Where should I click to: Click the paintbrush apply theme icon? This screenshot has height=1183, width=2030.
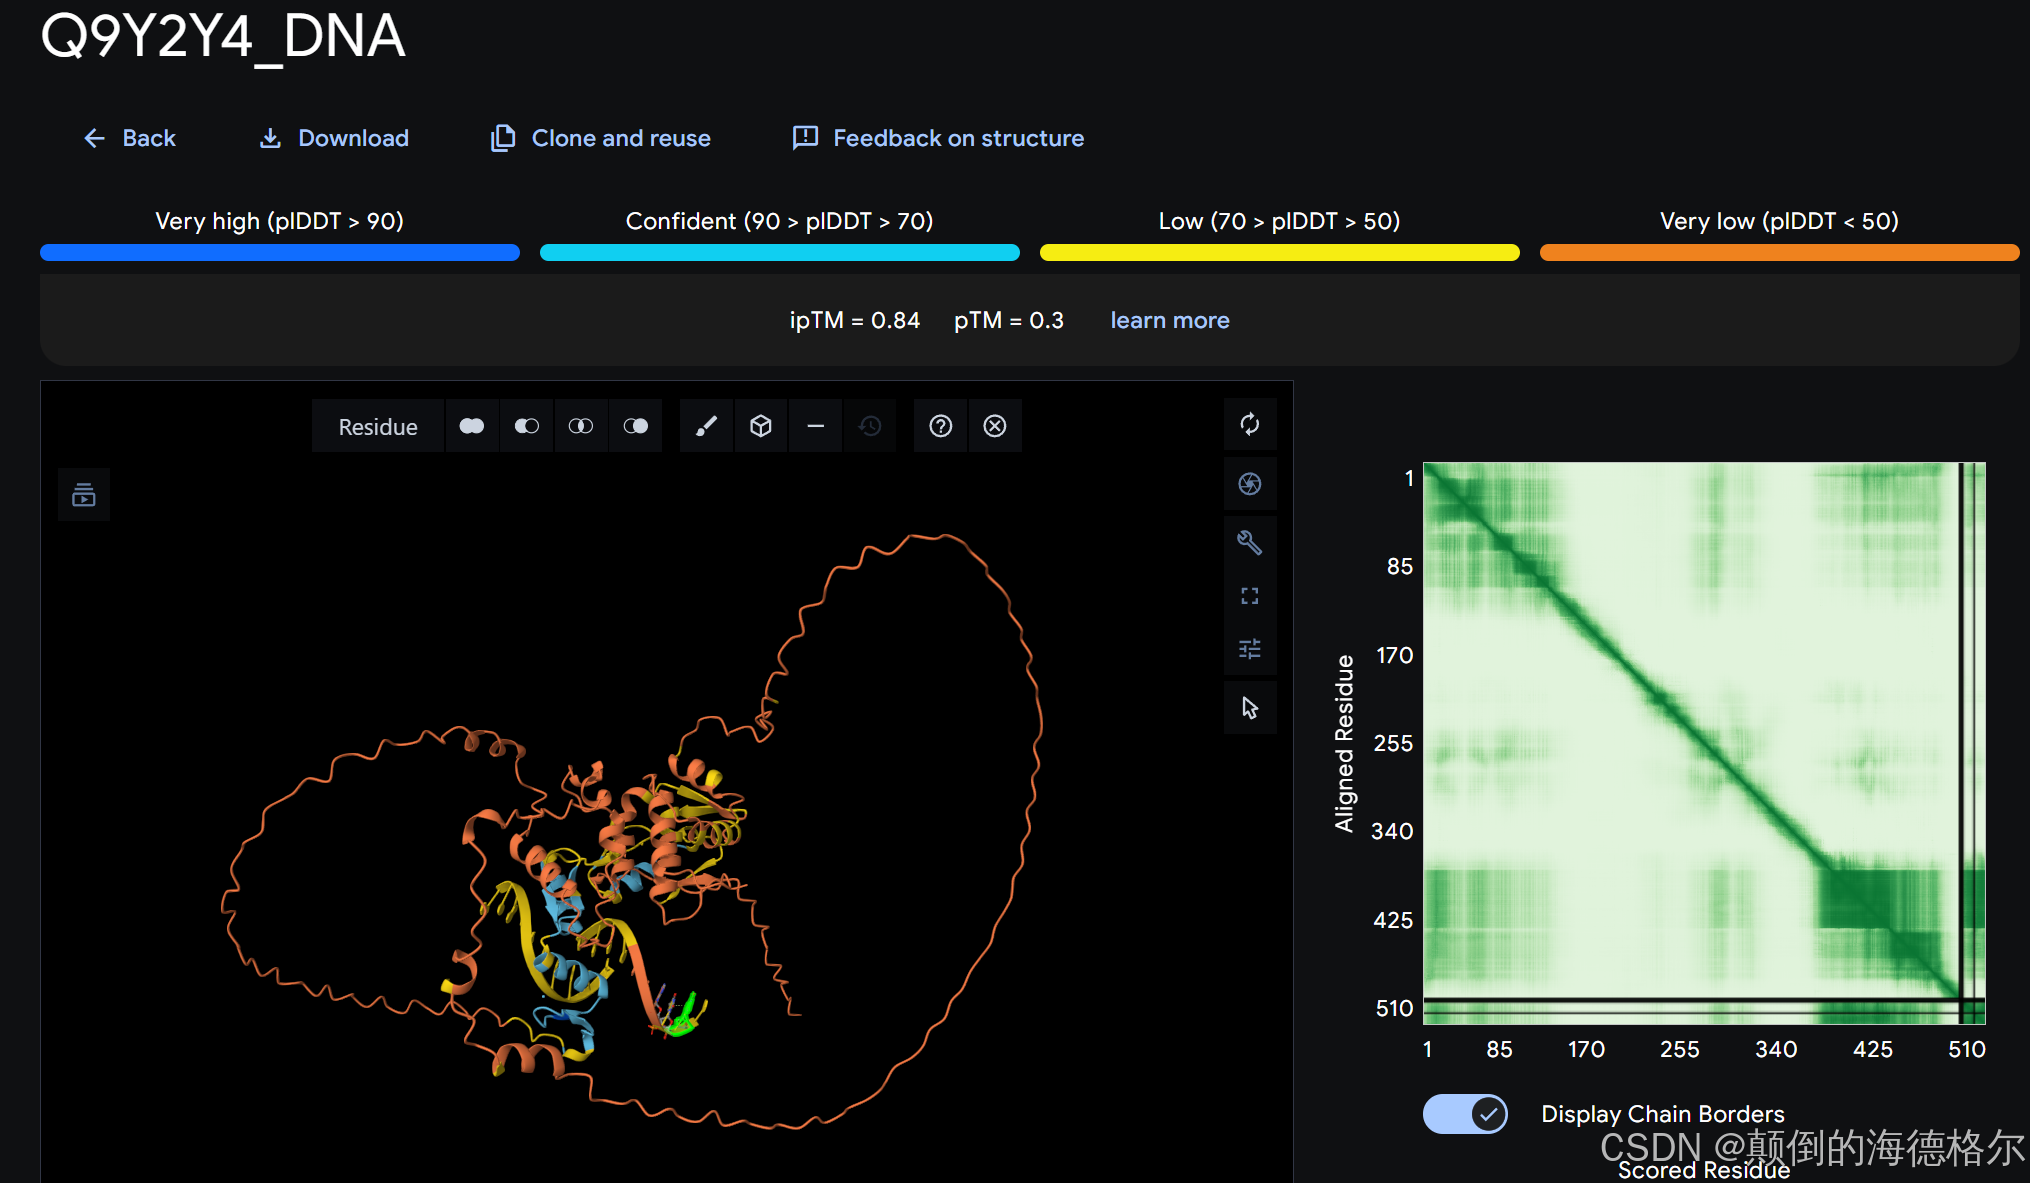[706, 427]
